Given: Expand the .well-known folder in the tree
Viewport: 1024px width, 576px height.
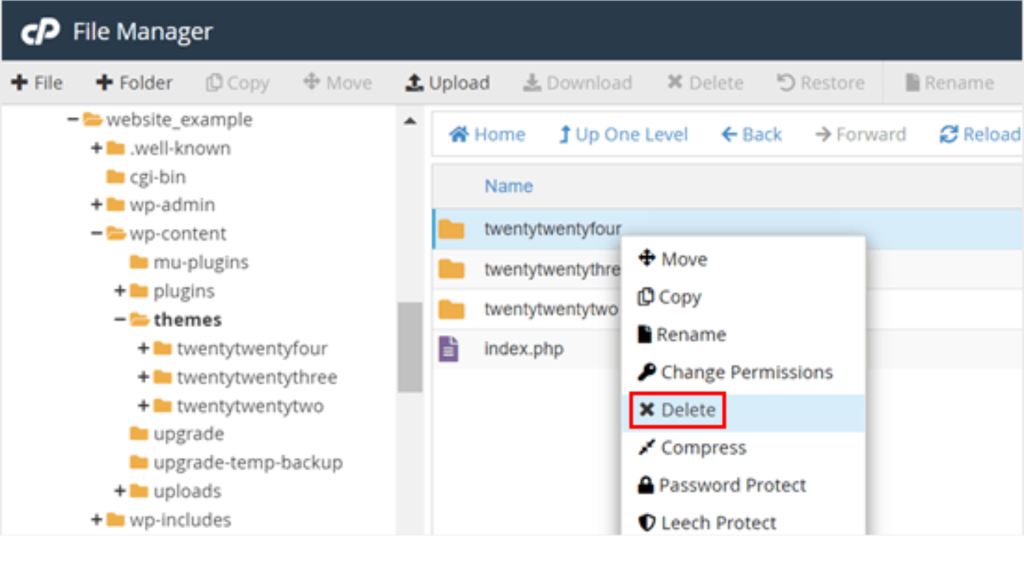Looking at the screenshot, I should pyautogui.click(x=97, y=148).
